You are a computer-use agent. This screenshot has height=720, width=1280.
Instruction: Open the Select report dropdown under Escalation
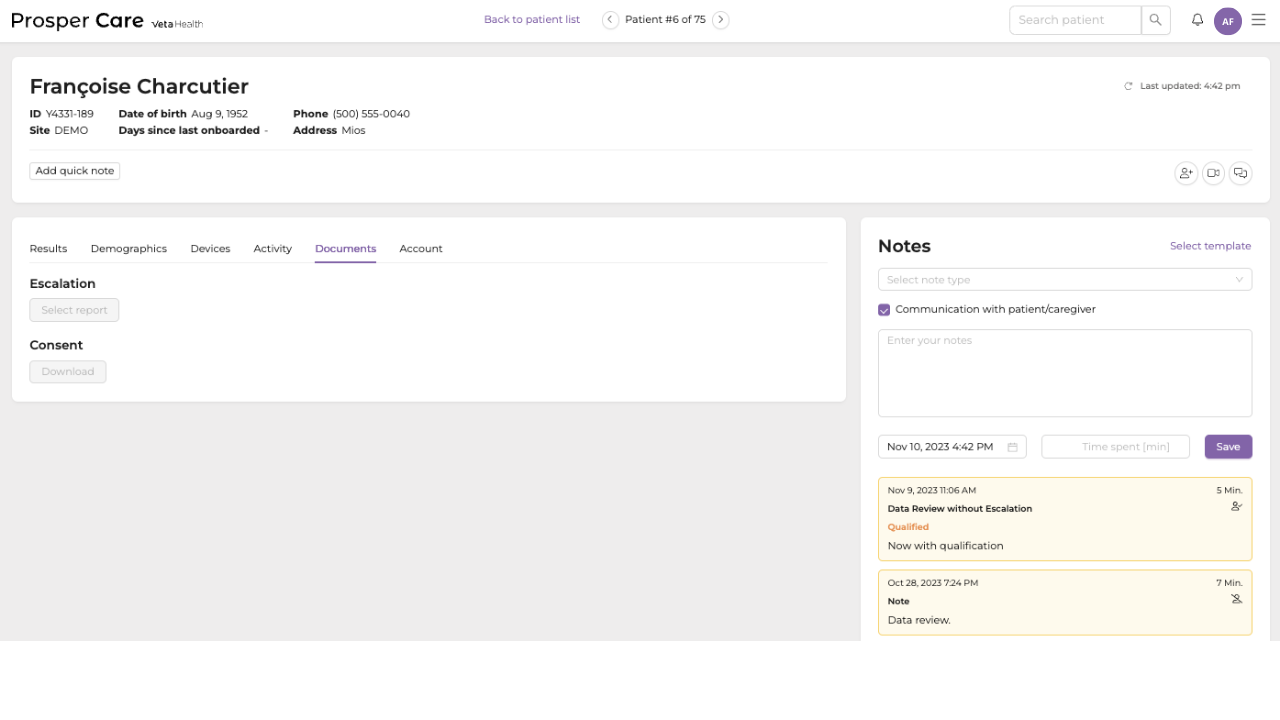pos(74,310)
